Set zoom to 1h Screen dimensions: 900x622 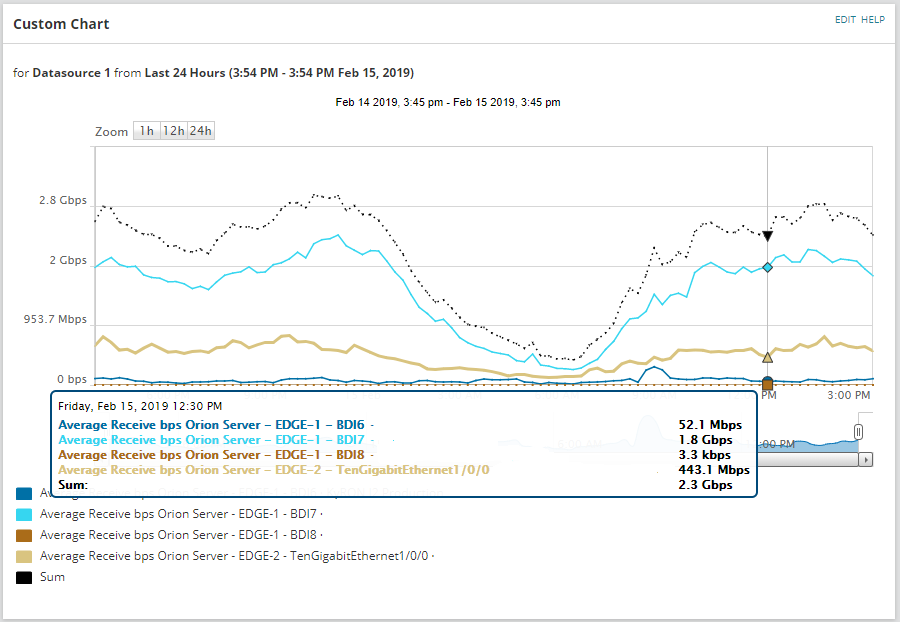(x=146, y=131)
